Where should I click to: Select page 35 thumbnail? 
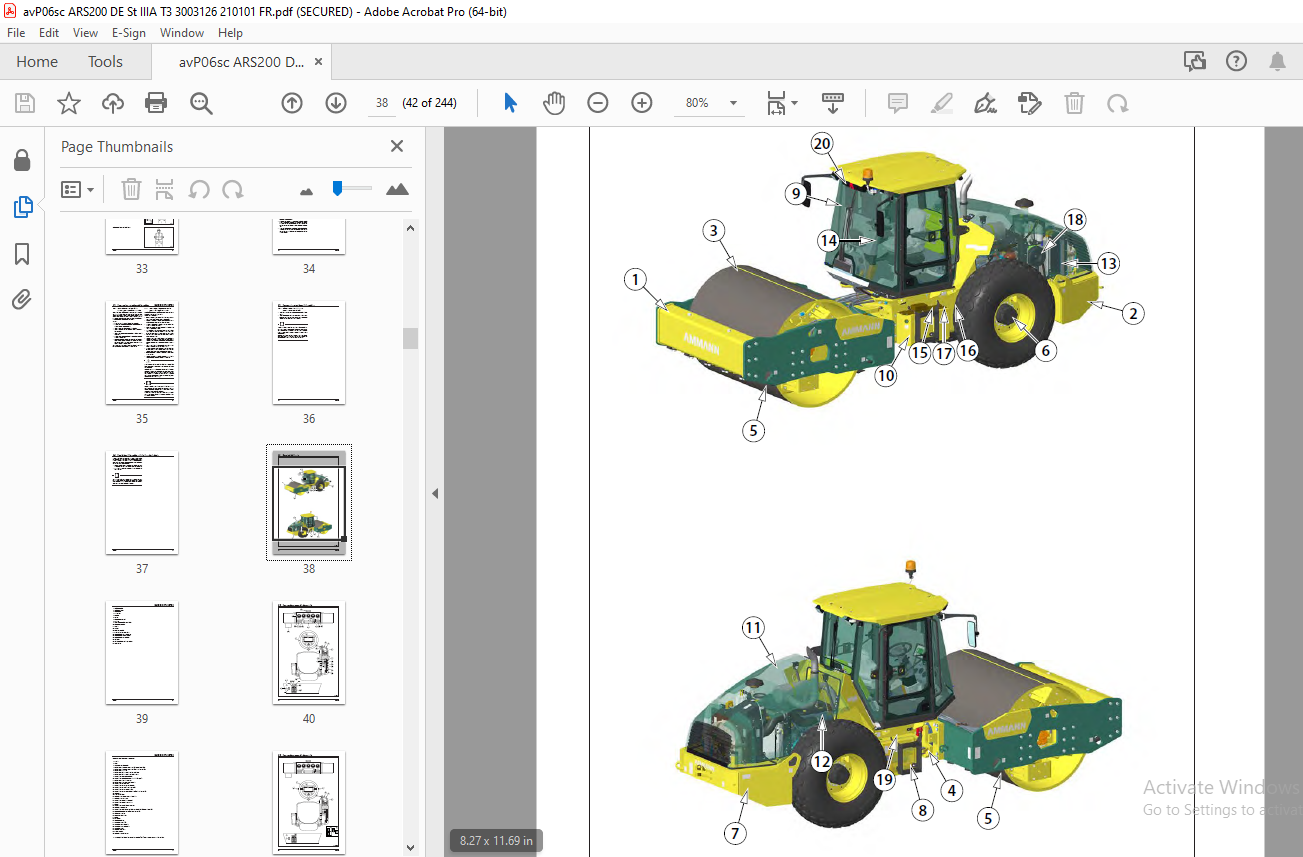pyautogui.click(x=142, y=353)
